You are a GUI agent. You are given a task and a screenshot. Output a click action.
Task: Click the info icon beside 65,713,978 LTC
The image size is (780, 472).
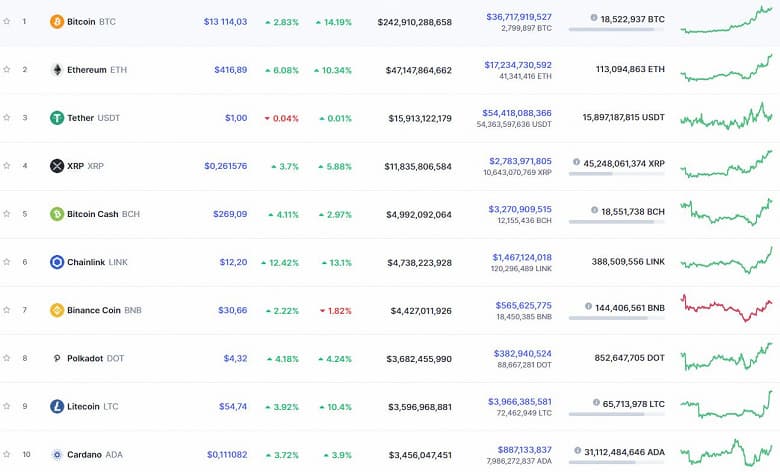click(x=596, y=402)
